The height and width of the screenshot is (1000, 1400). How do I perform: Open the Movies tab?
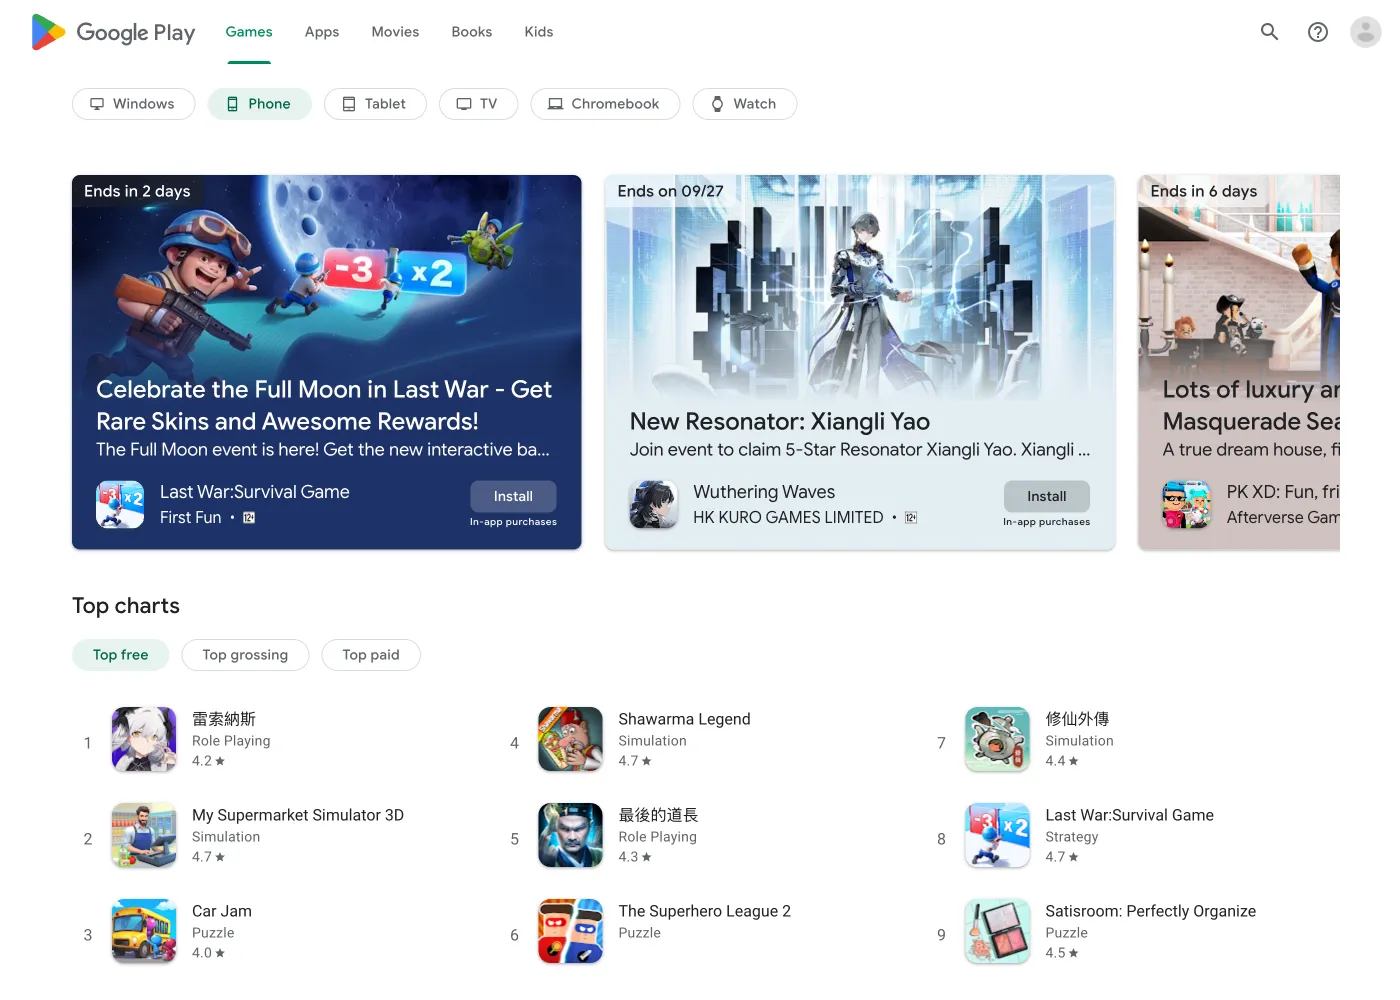pos(395,32)
